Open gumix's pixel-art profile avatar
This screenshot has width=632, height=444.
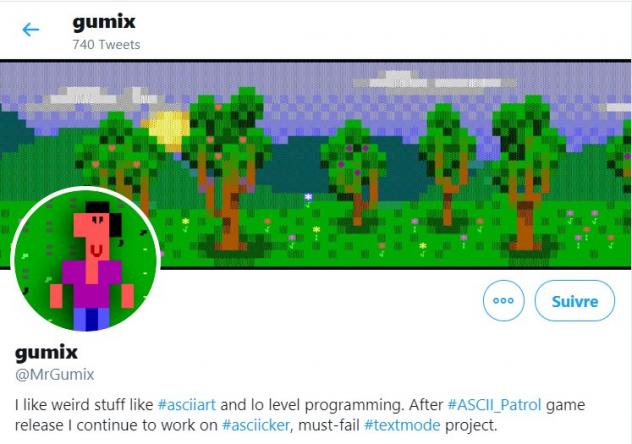tap(85, 259)
